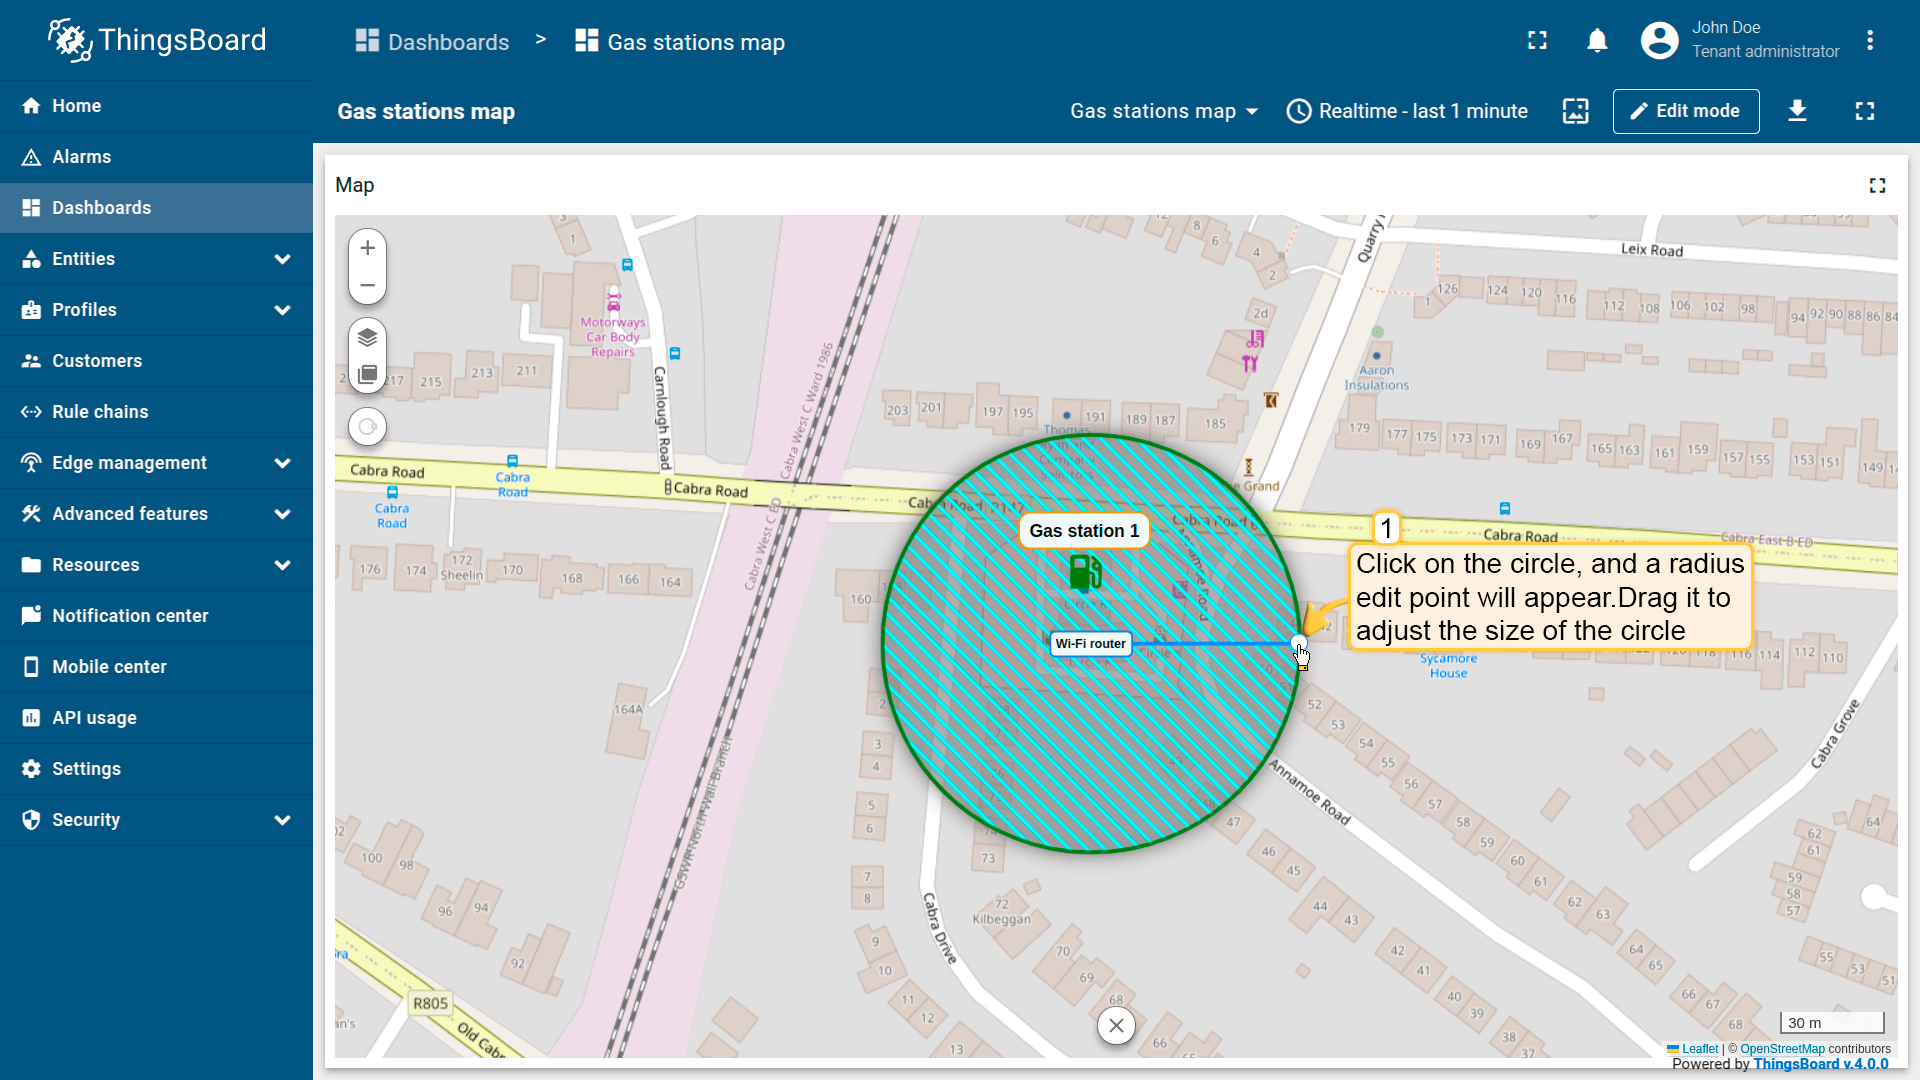Click the export dashboard download icon
This screenshot has width=1920, height=1080.
pyautogui.click(x=1797, y=111)
